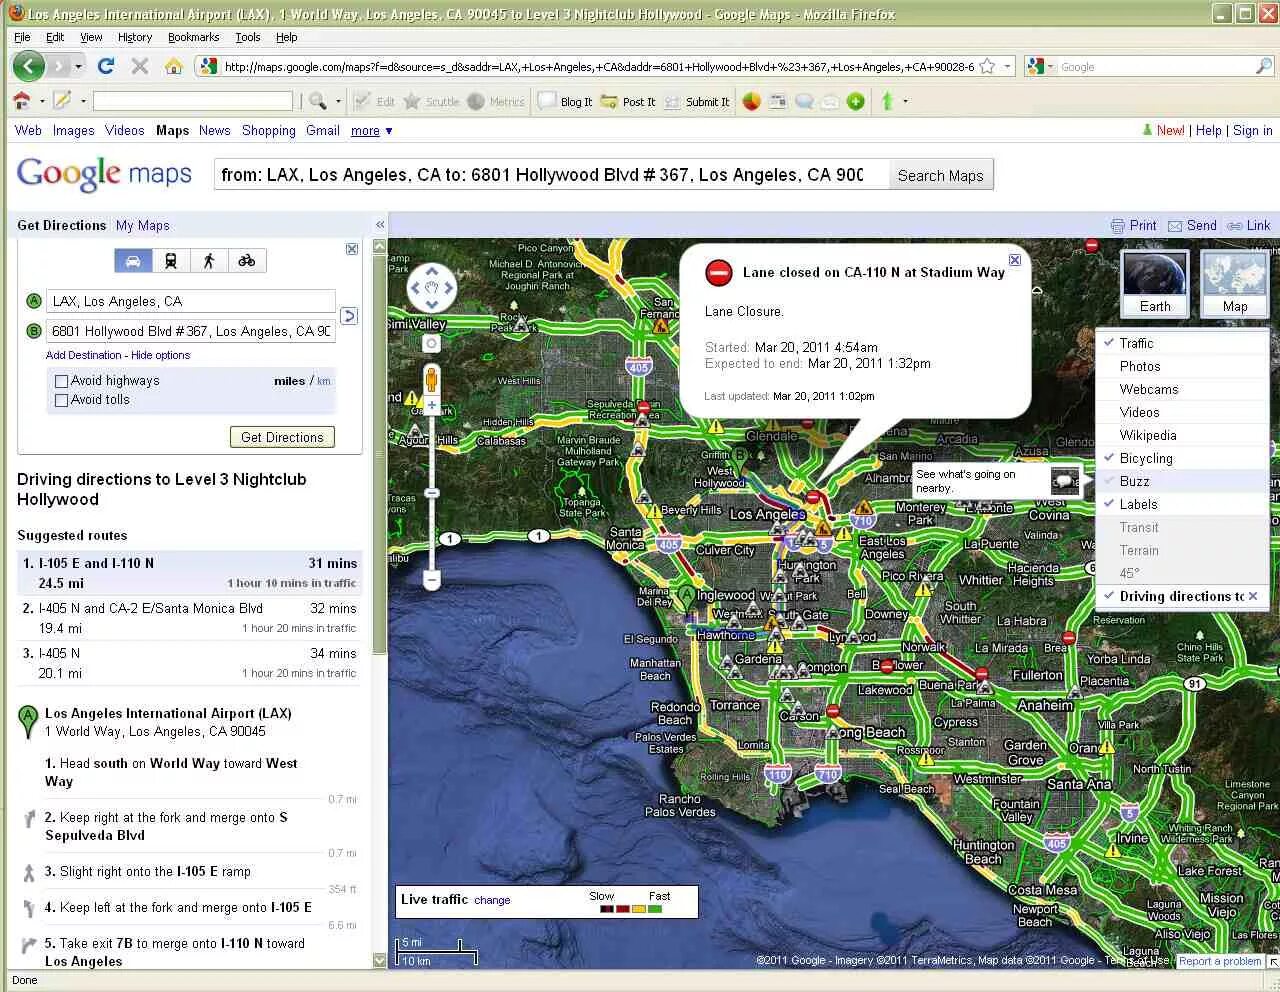The width and height of the screenshot is (1280, 992).
Task: Swap start and end points with reverse arrows
Action: [x=349, y=316]
